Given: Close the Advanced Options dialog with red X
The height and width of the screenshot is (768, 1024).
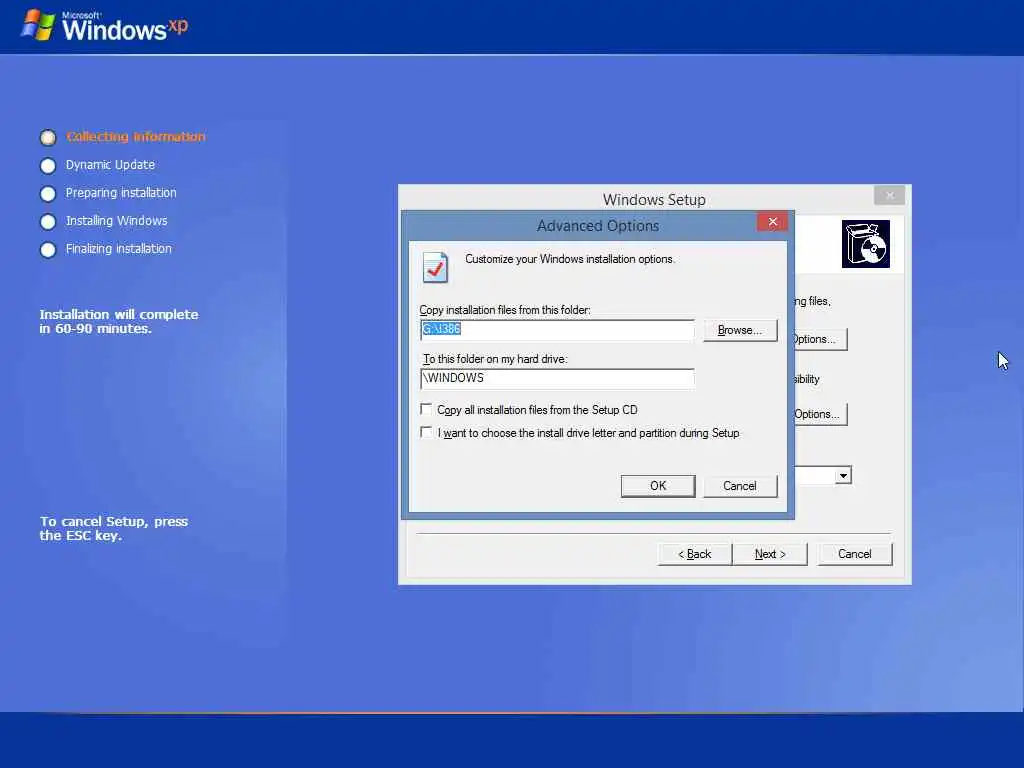Looking at the screenshot, I should 773,222.
